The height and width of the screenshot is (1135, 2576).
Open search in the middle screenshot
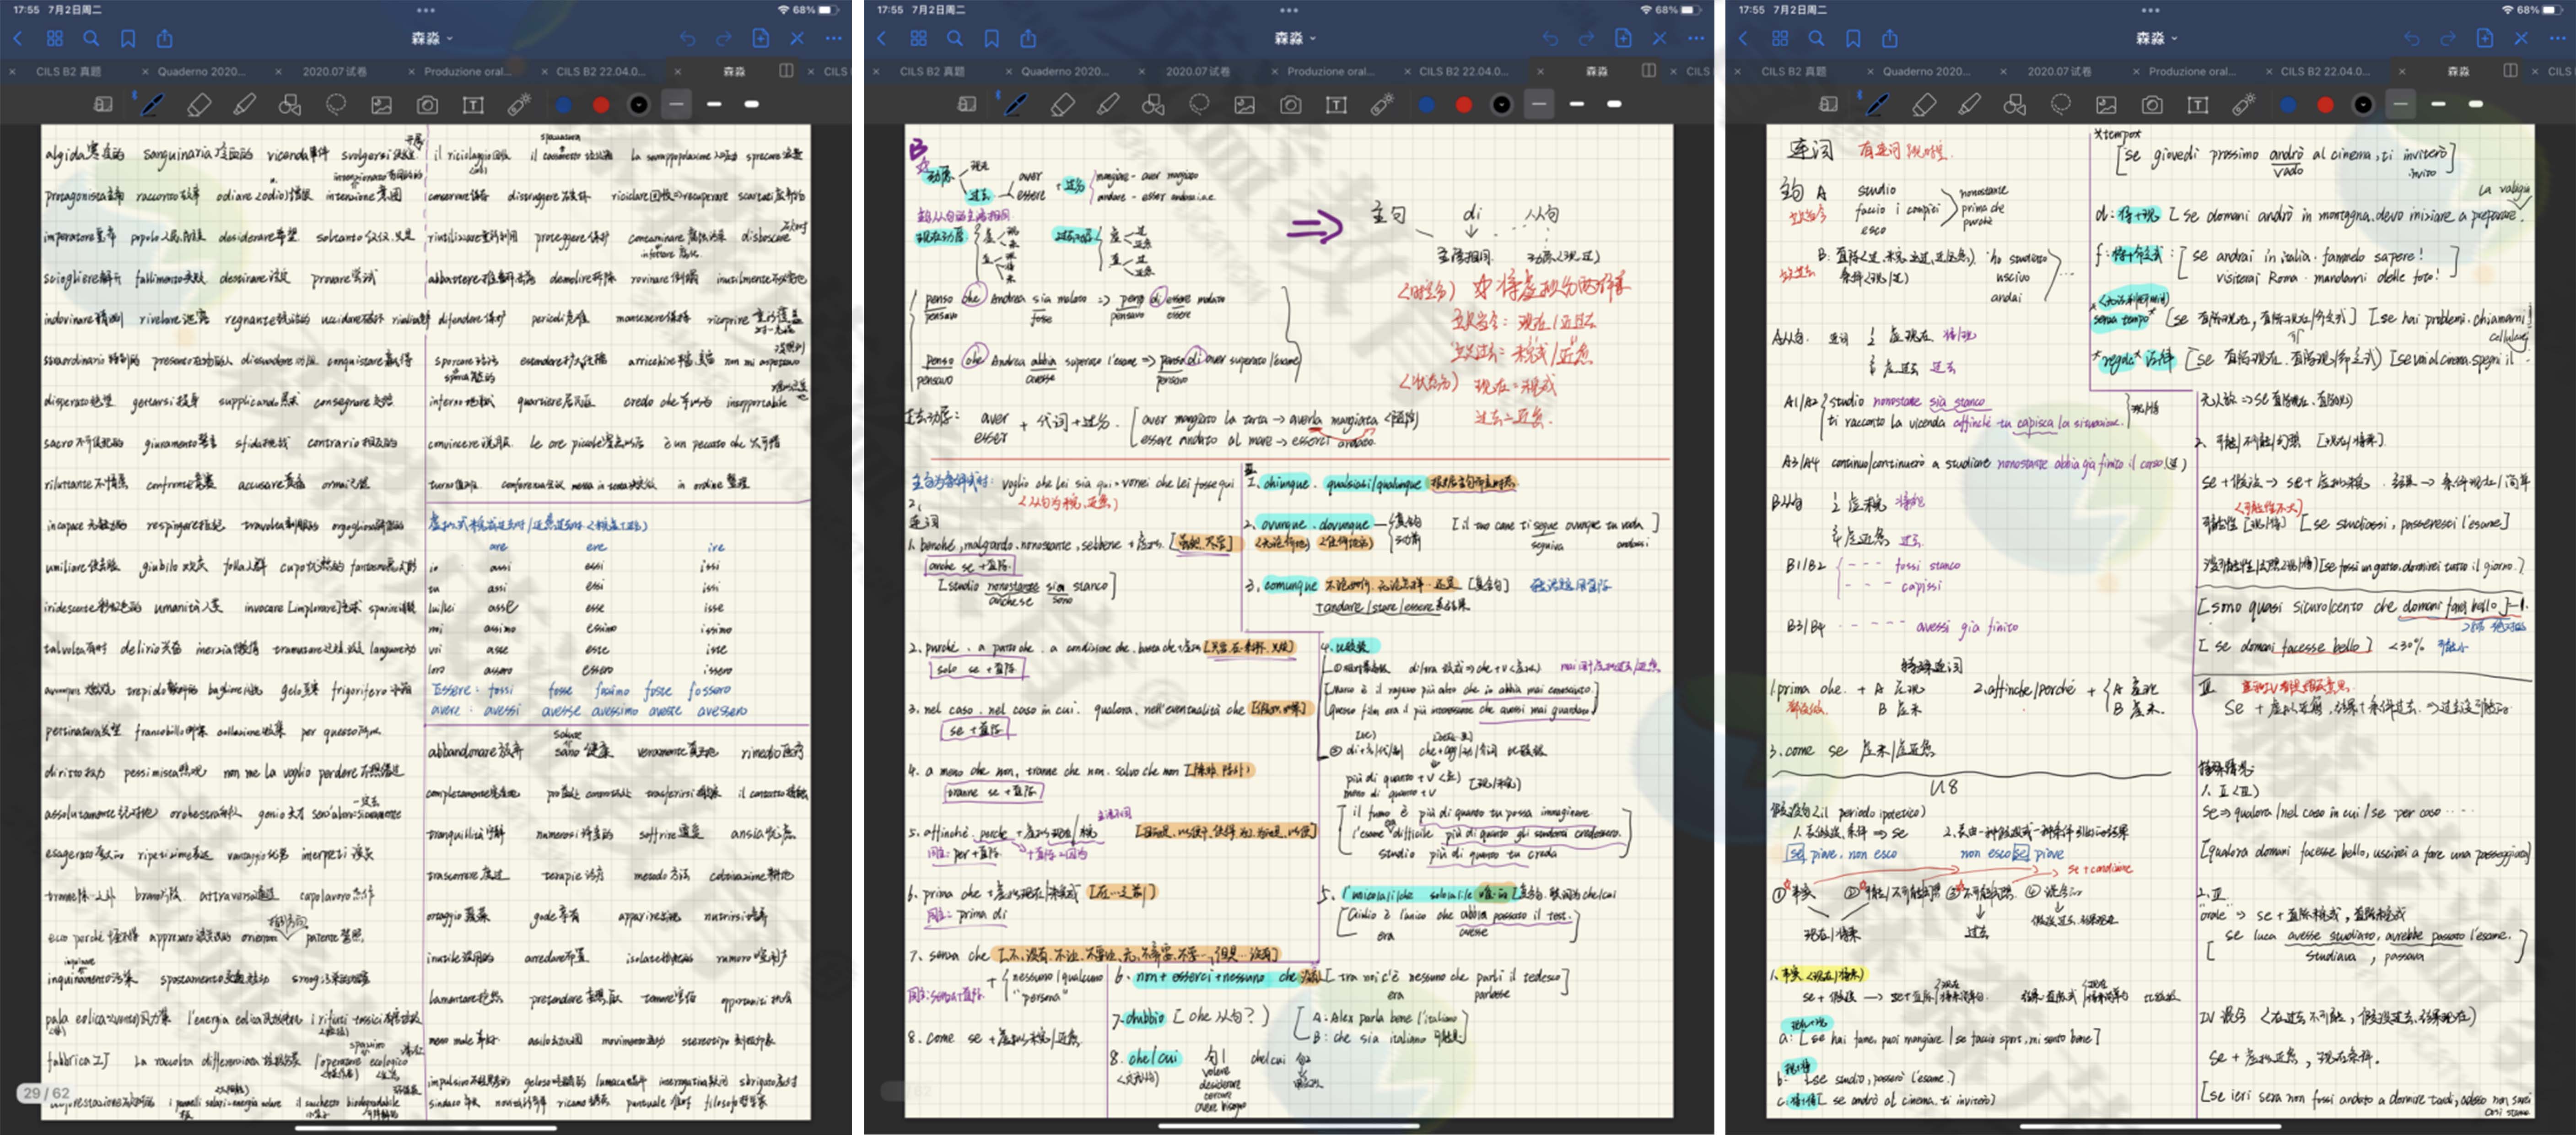pyautogui.click(x=955, y=39)
